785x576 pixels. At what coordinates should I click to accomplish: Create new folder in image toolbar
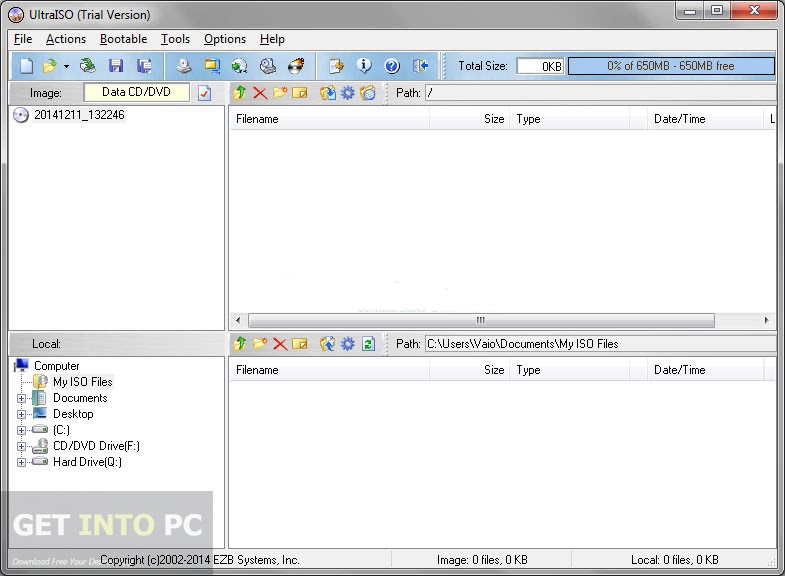pyautogui.click(x=280, y=93)
